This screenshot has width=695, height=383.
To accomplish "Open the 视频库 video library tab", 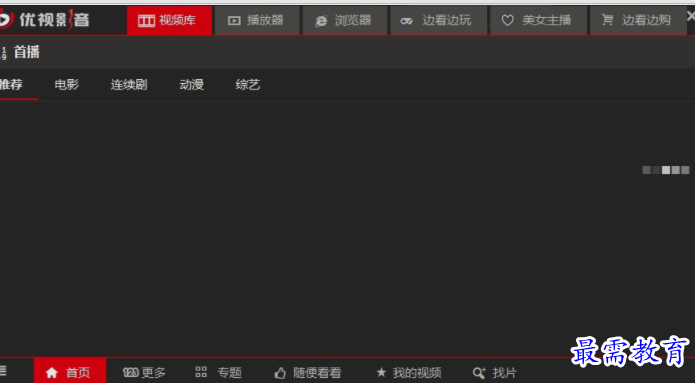I will click(x=169, y=20).
